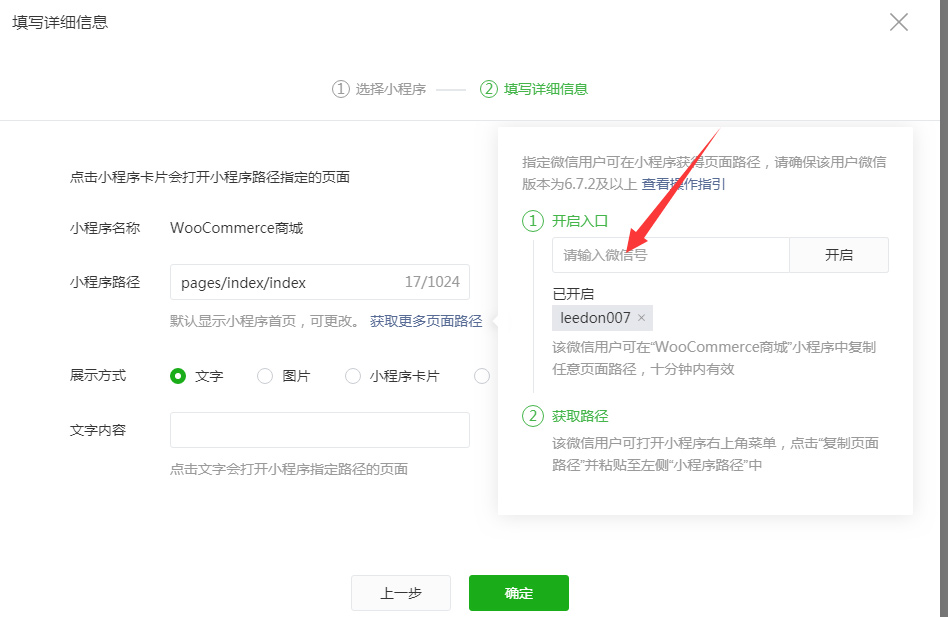The image size is (948, 617).
Task: Select the 小程序卡片 display option
Action: coord(352,376)
